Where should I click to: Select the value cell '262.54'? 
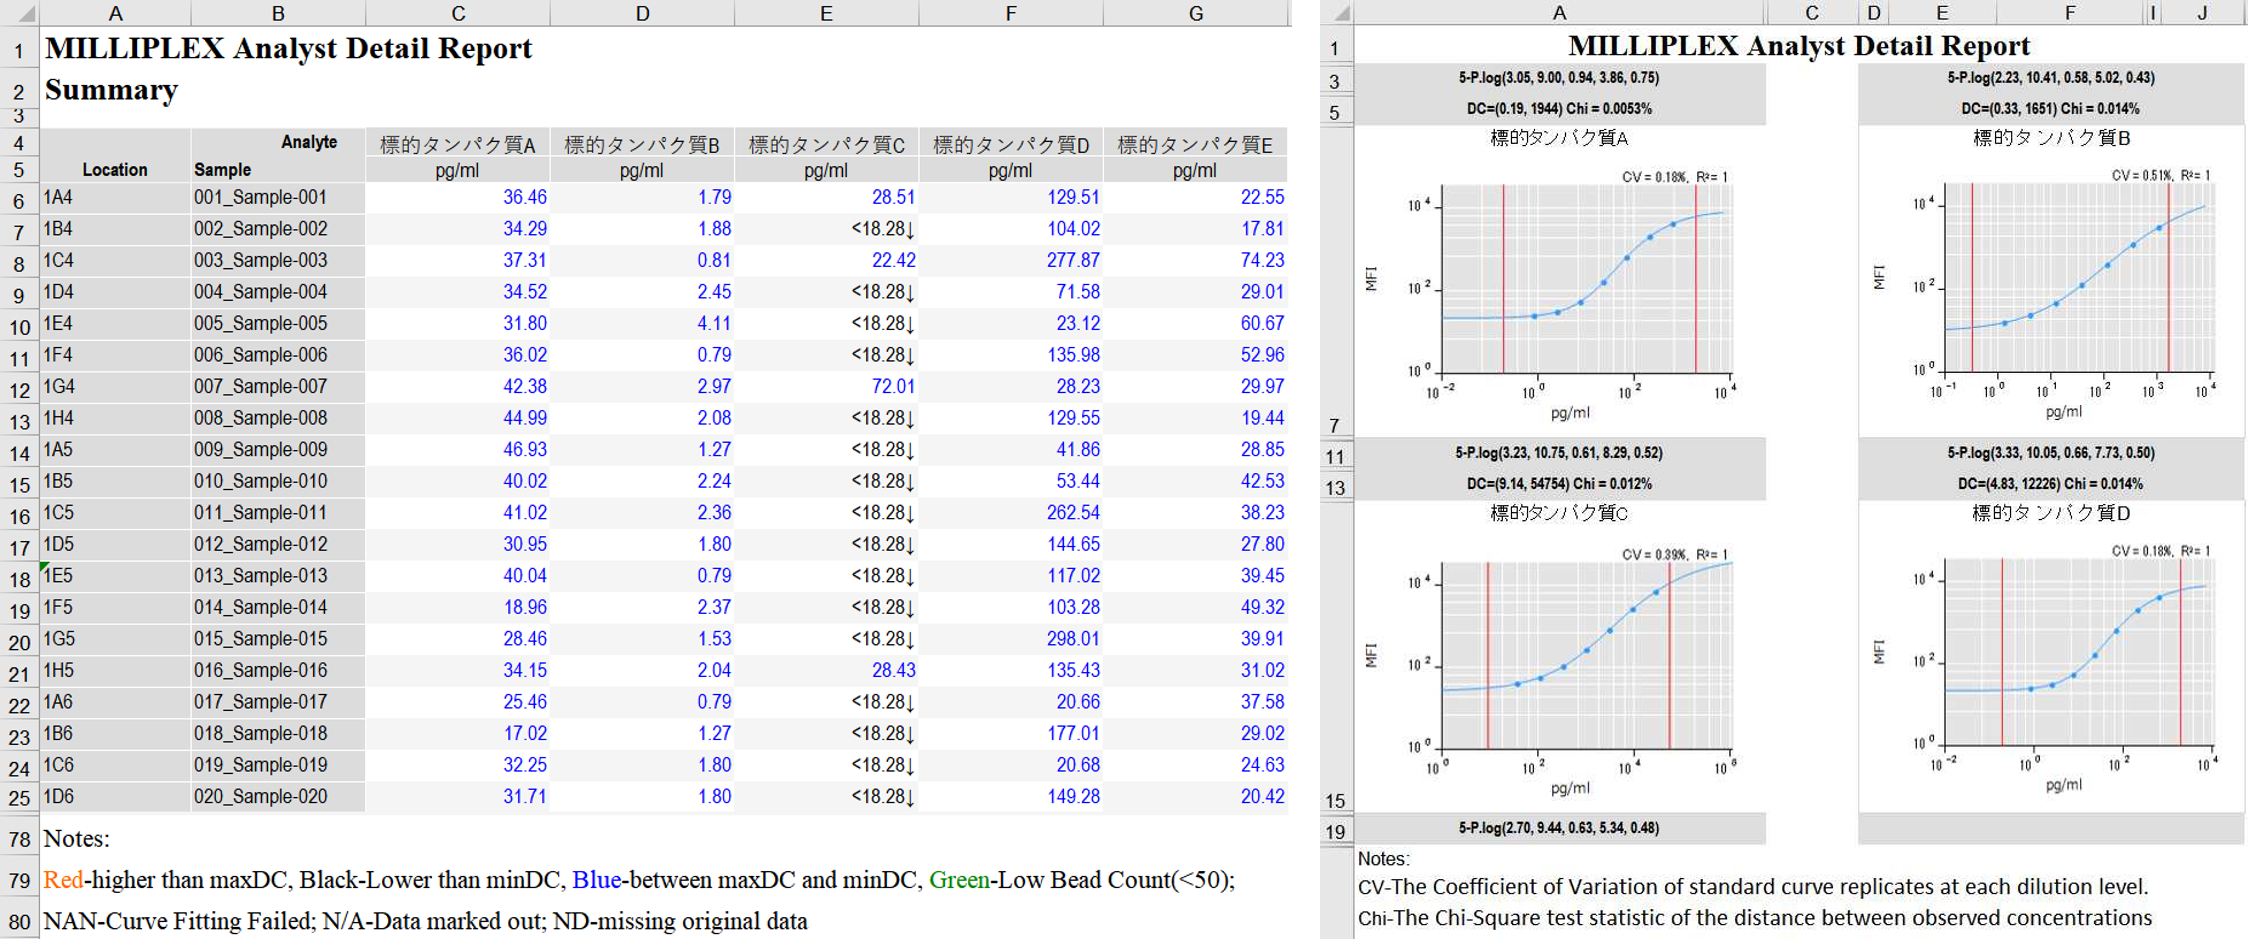(1011, 512)
